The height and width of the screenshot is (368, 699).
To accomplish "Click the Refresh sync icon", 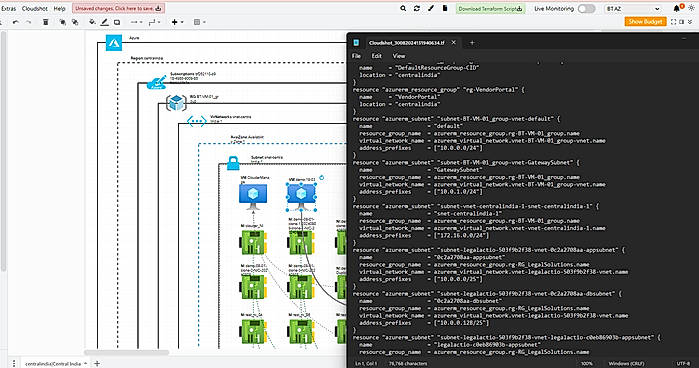I will click(417, 8).
